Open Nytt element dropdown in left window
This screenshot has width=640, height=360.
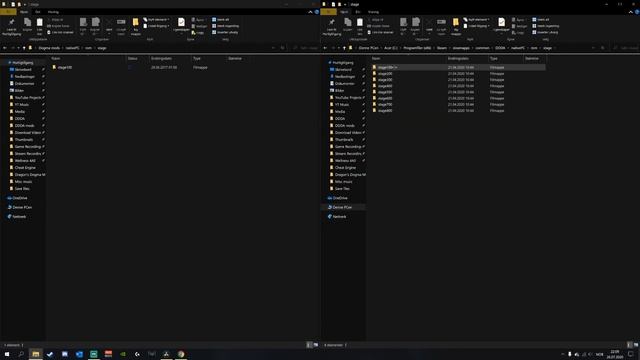point(156,20)
